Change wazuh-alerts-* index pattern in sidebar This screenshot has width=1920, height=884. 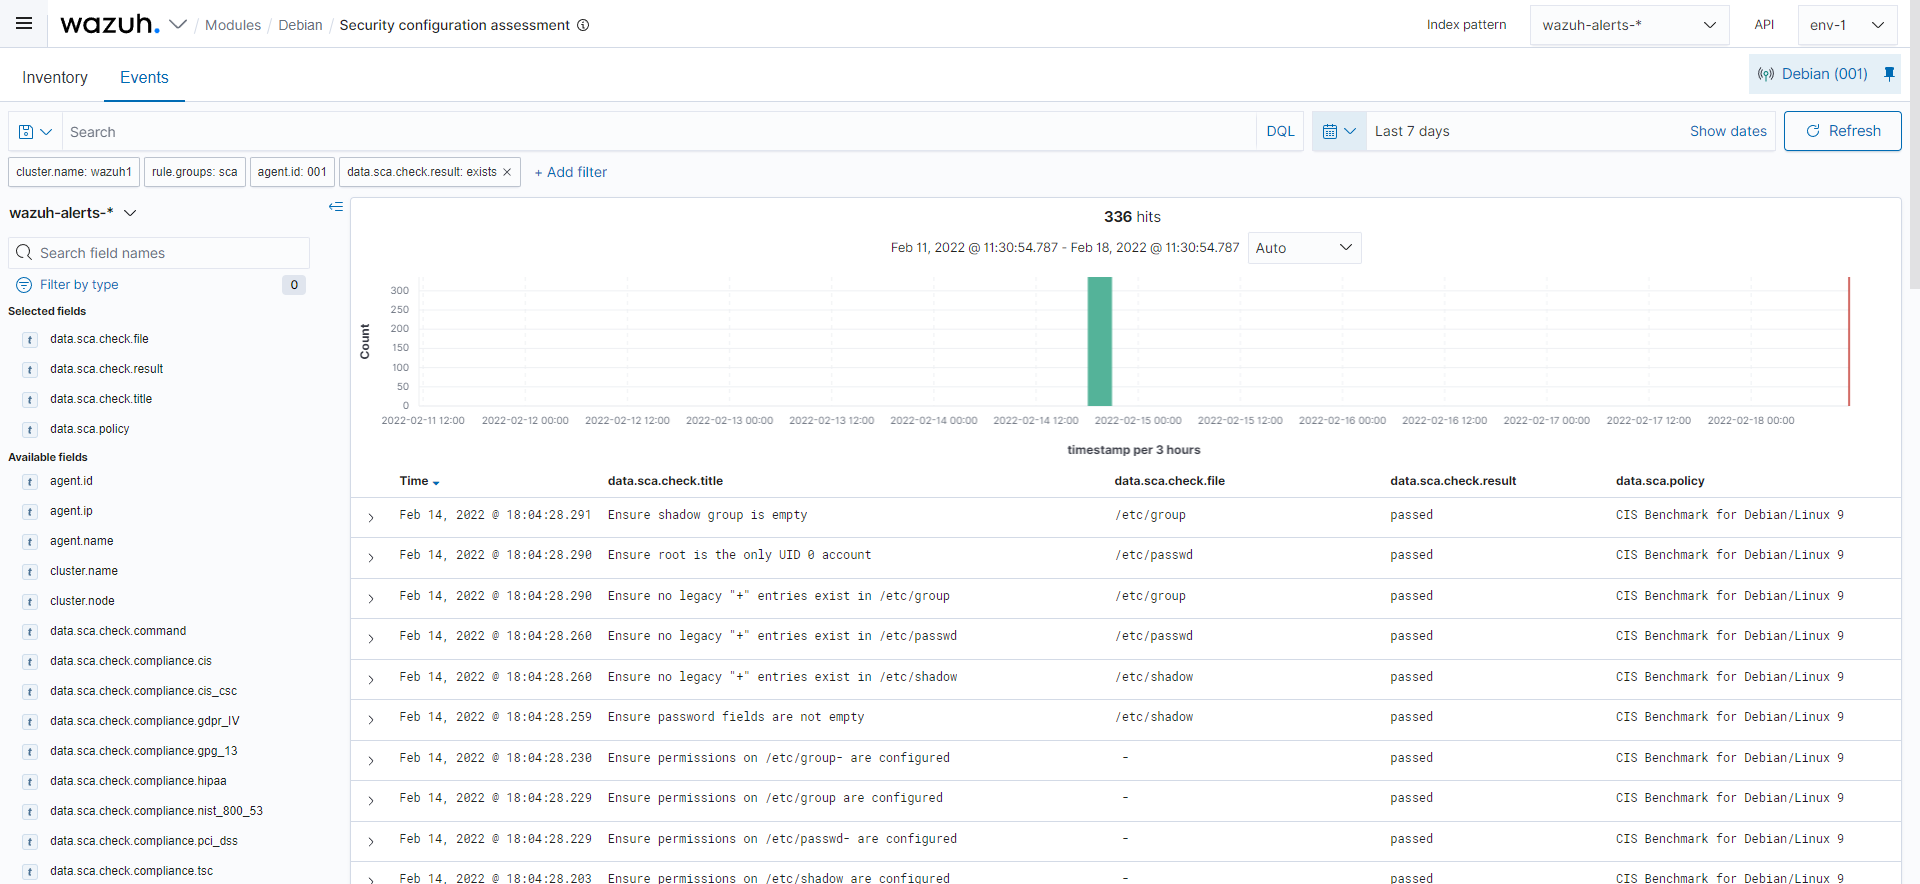tap(73, 213)
